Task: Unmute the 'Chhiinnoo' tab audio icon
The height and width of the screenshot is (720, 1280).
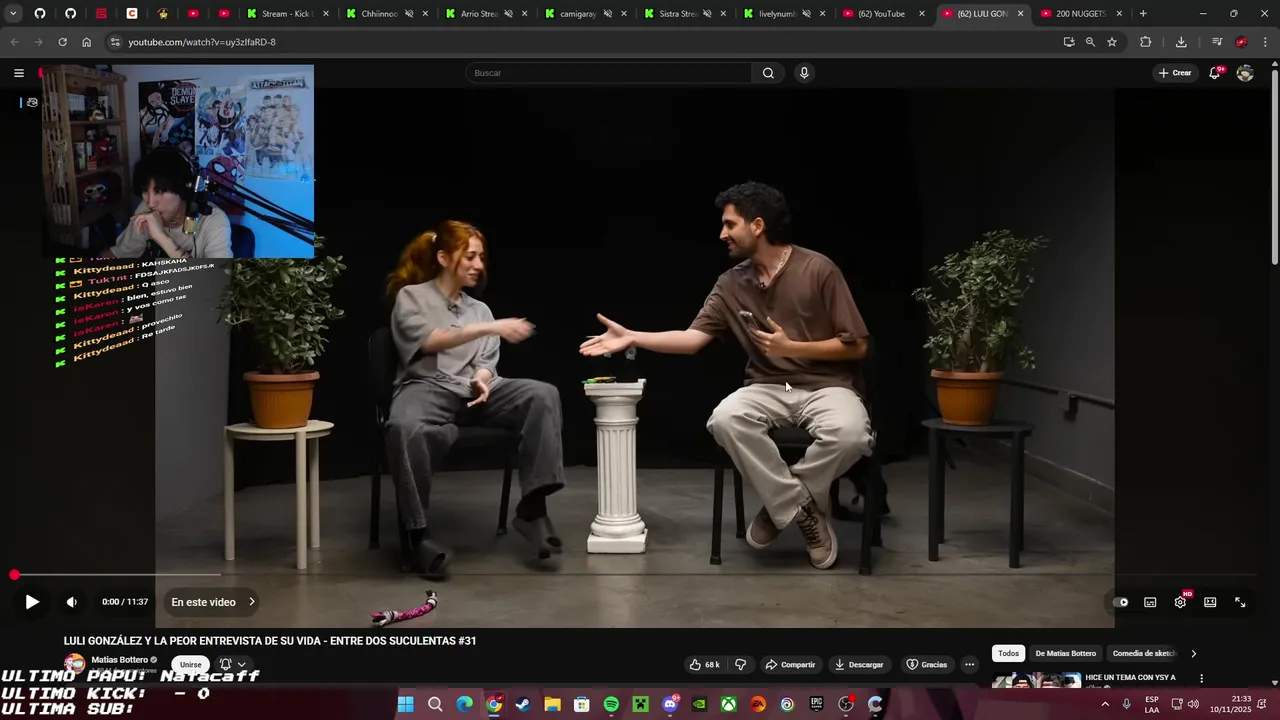Action: [x=409, y=14]
